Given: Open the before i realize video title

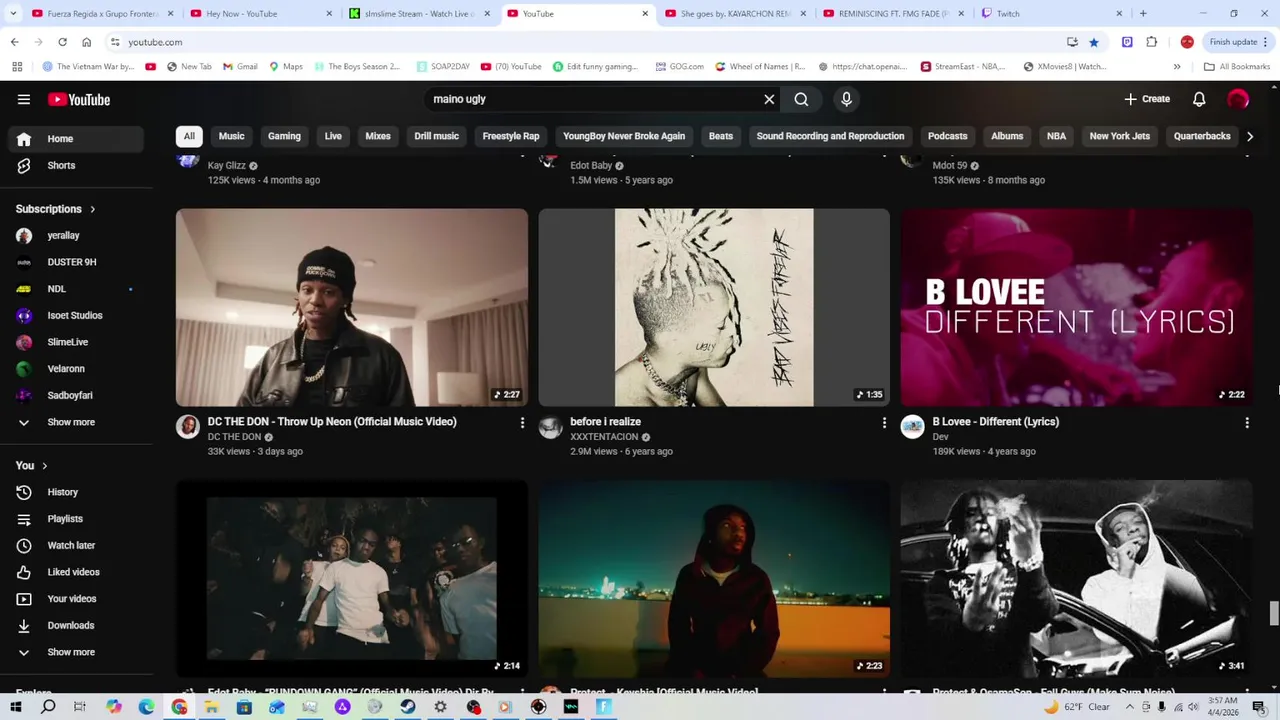Looking at the screenshot, I should [x=605, y=422].
